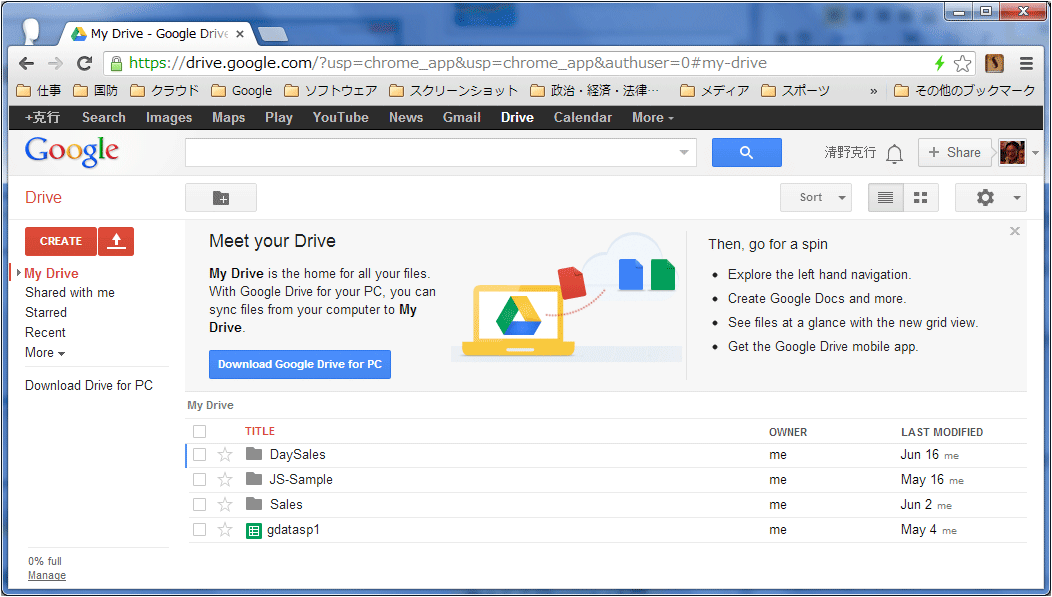Expand More in the left sidebar
Image resolution: width=1052 pixels, height=597 pixels.
tap(45, 353)
